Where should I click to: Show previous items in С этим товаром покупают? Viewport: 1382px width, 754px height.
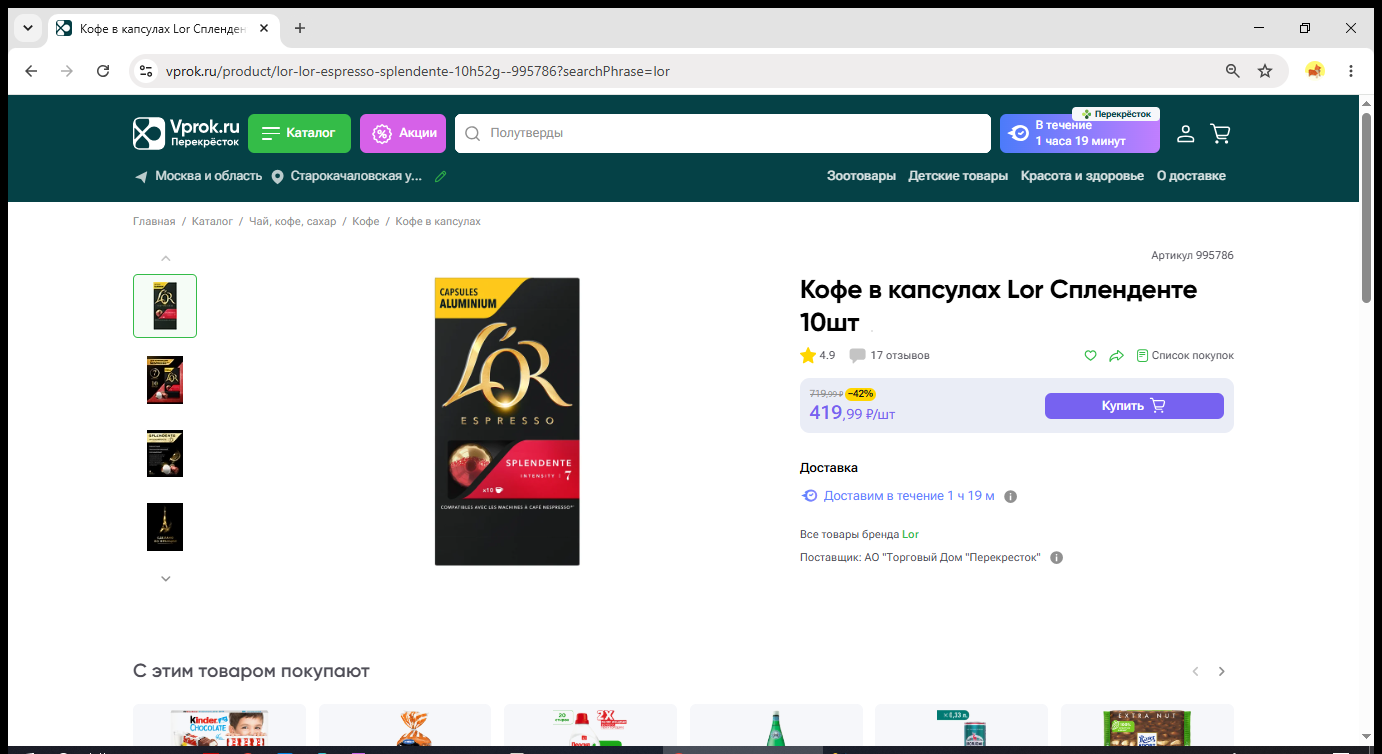tap(1195, 671)
